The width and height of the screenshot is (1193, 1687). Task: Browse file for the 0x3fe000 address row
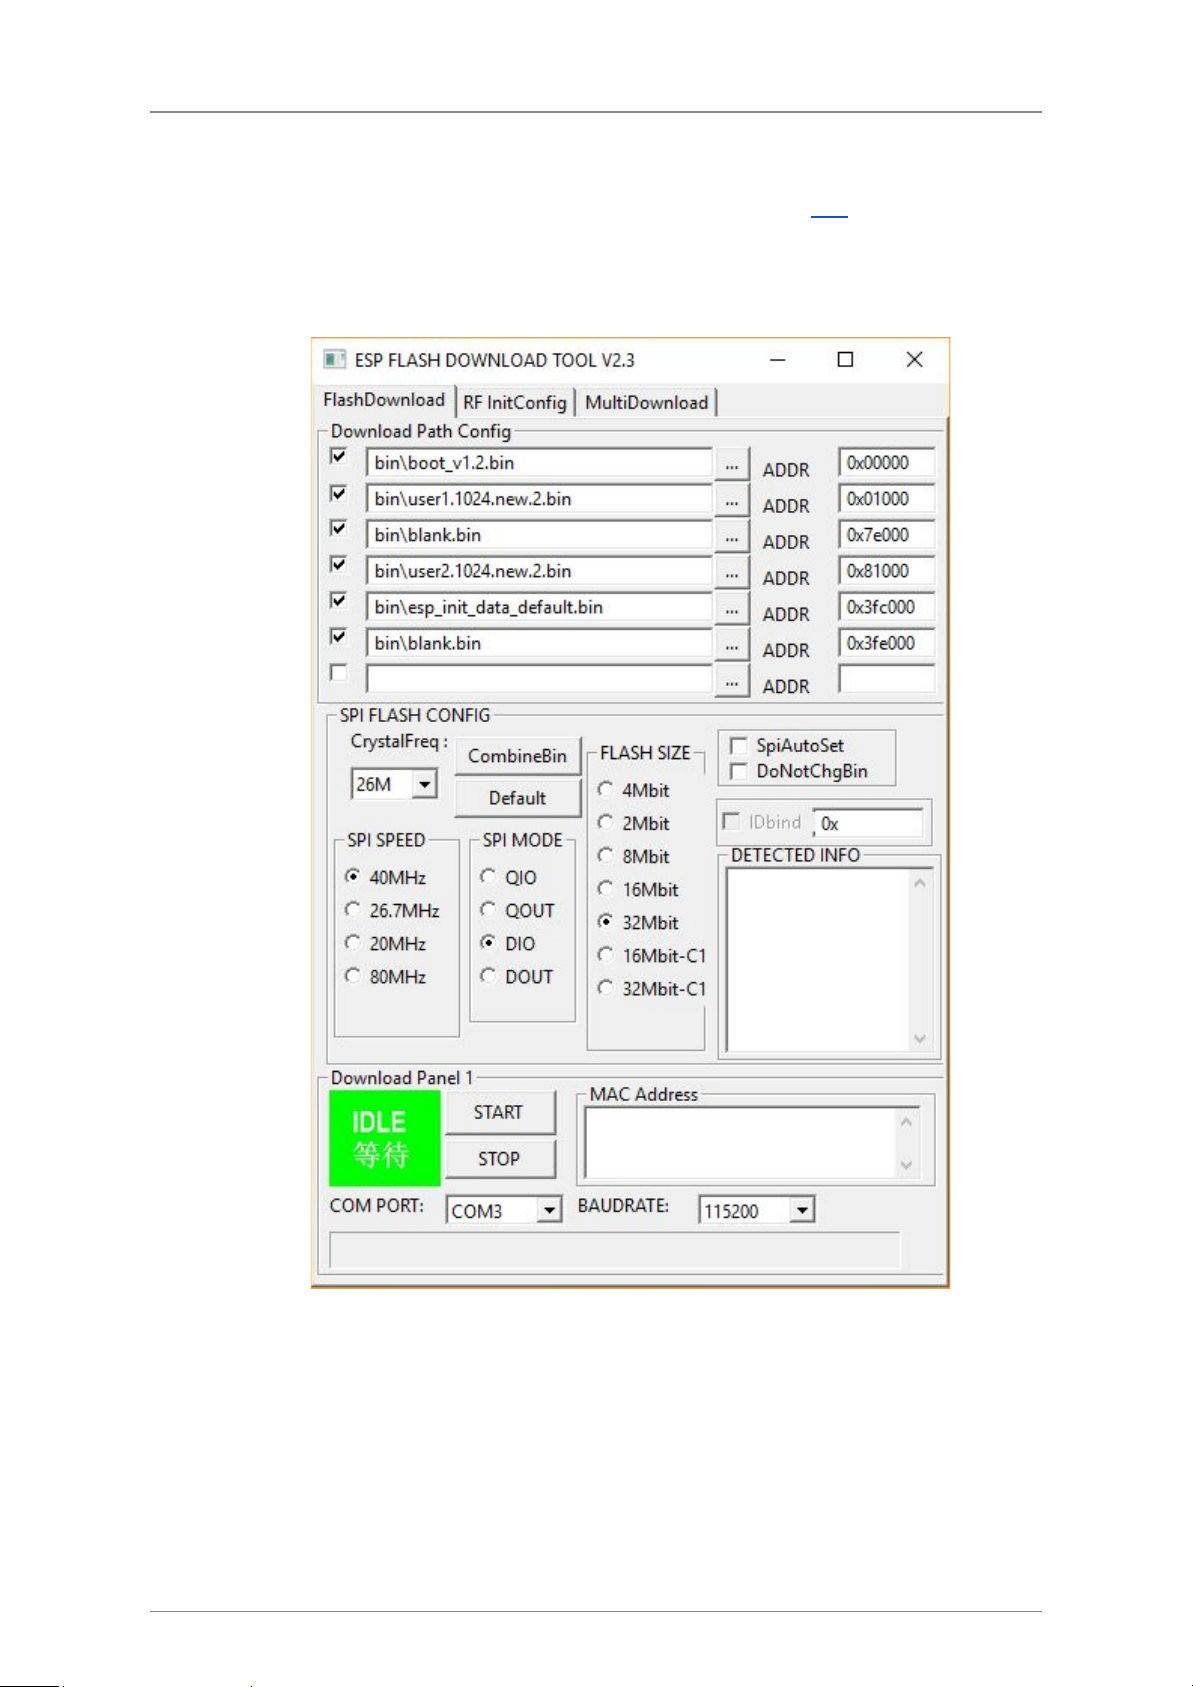click(732, 644)
